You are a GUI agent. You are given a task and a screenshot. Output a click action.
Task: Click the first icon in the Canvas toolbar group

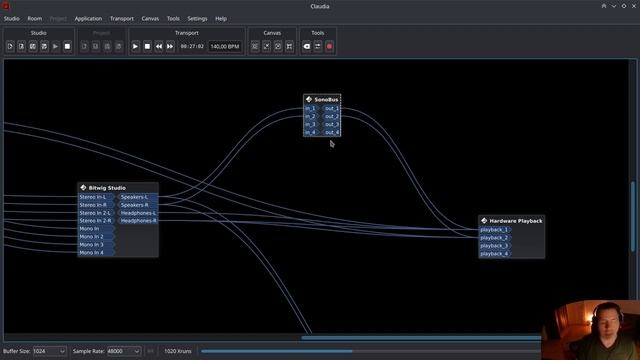point(255,47)
